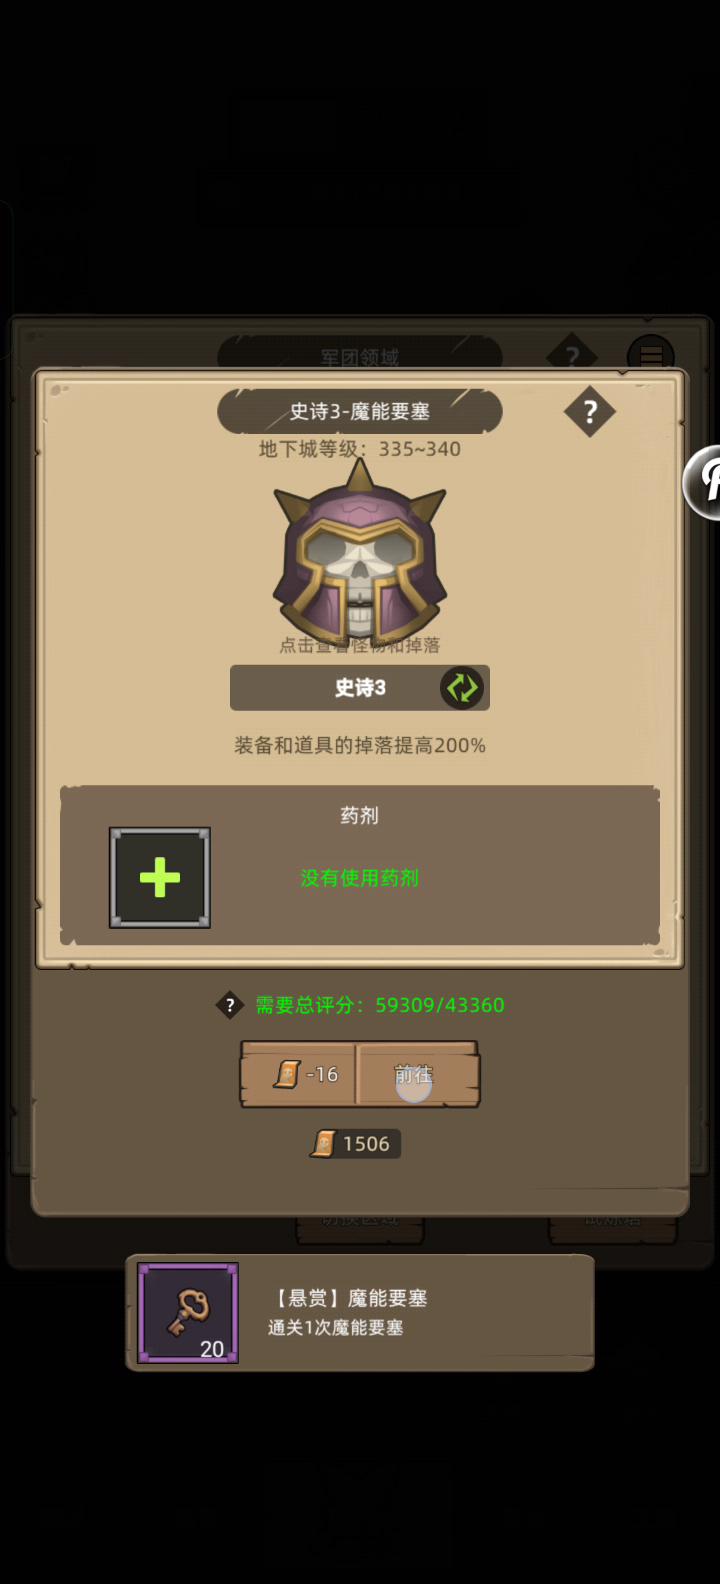Tap the green cycle arrows on the difficulty bar
Screen dimensions: 720x1584
pyautogui.click(x=462, y=688)
